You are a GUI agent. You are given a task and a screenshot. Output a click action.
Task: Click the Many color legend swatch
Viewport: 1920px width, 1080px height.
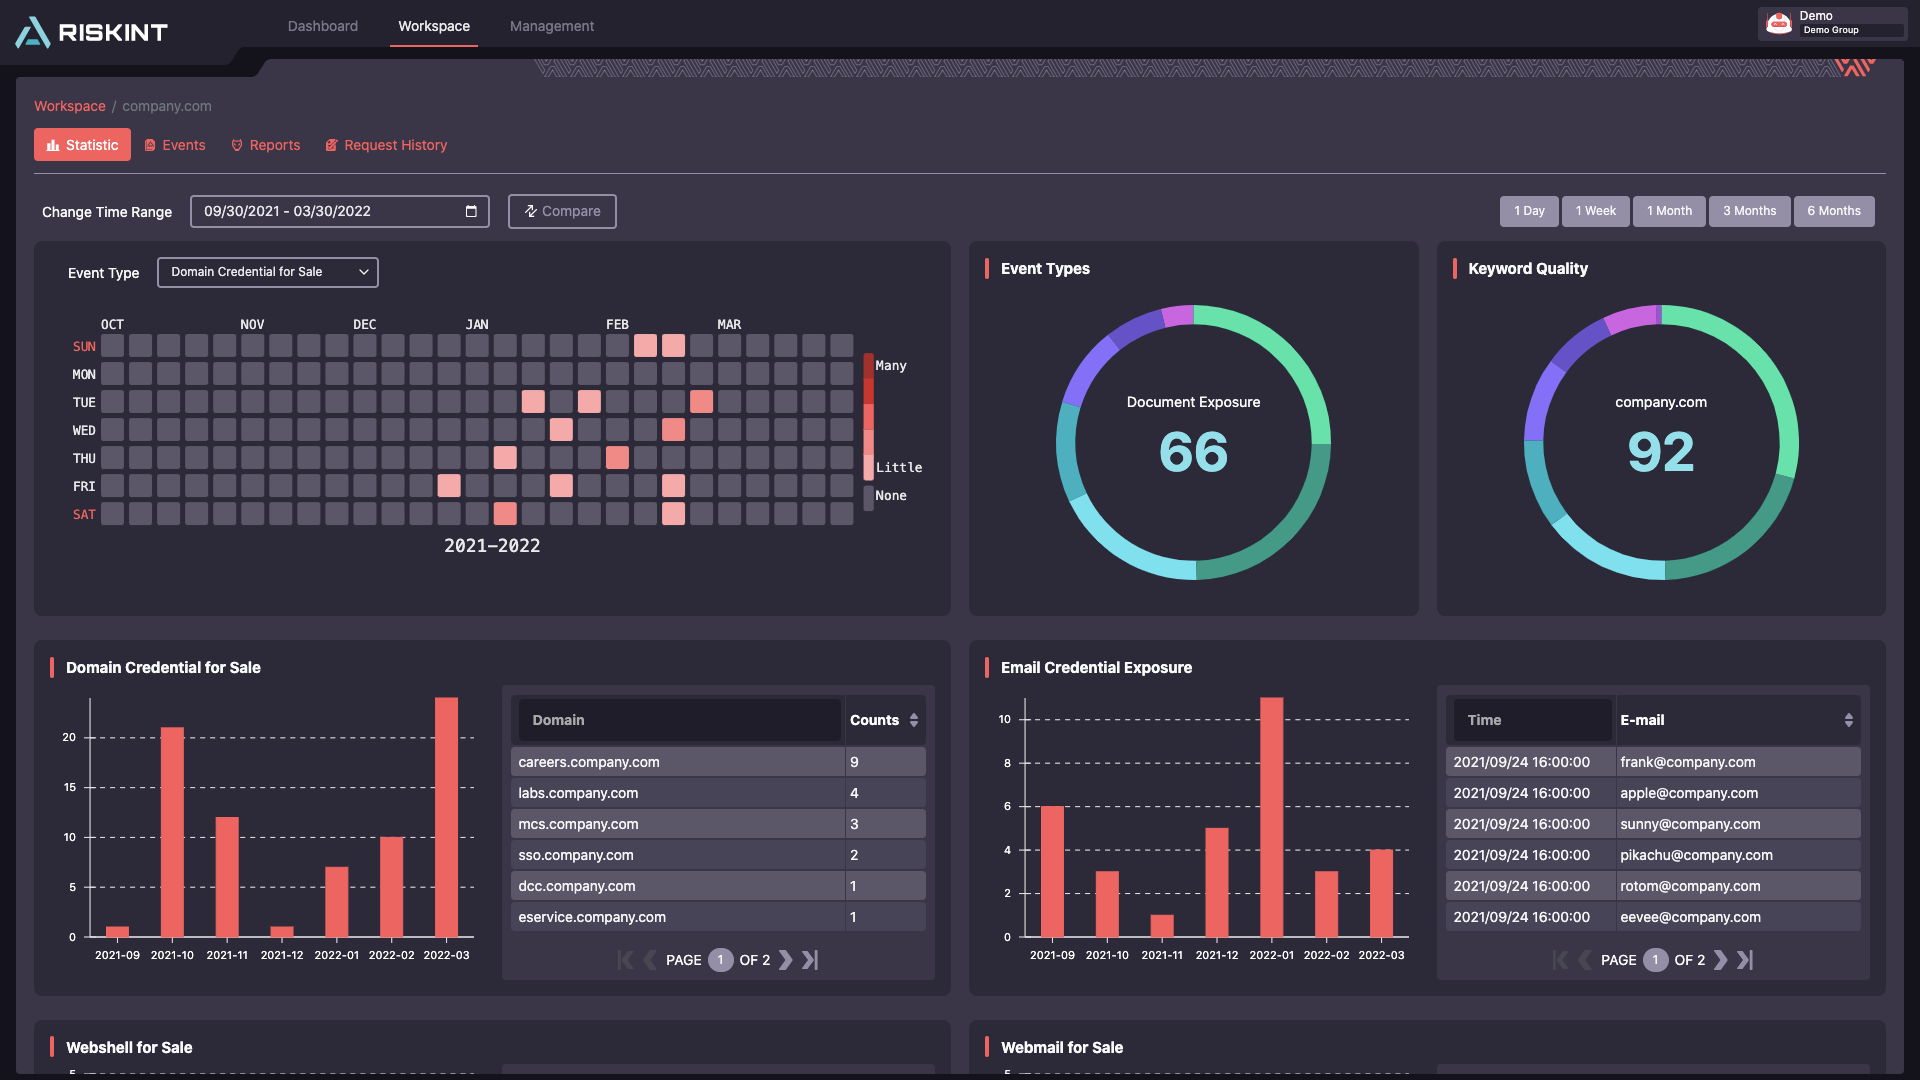(x=868, y=366)
